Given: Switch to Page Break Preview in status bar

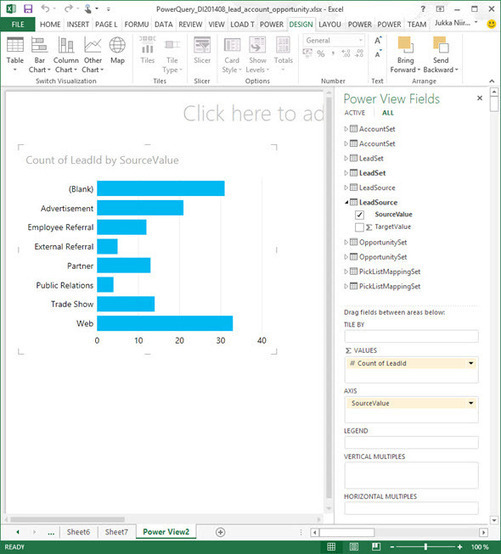Looking at the screenshot, I should [376, 547].
